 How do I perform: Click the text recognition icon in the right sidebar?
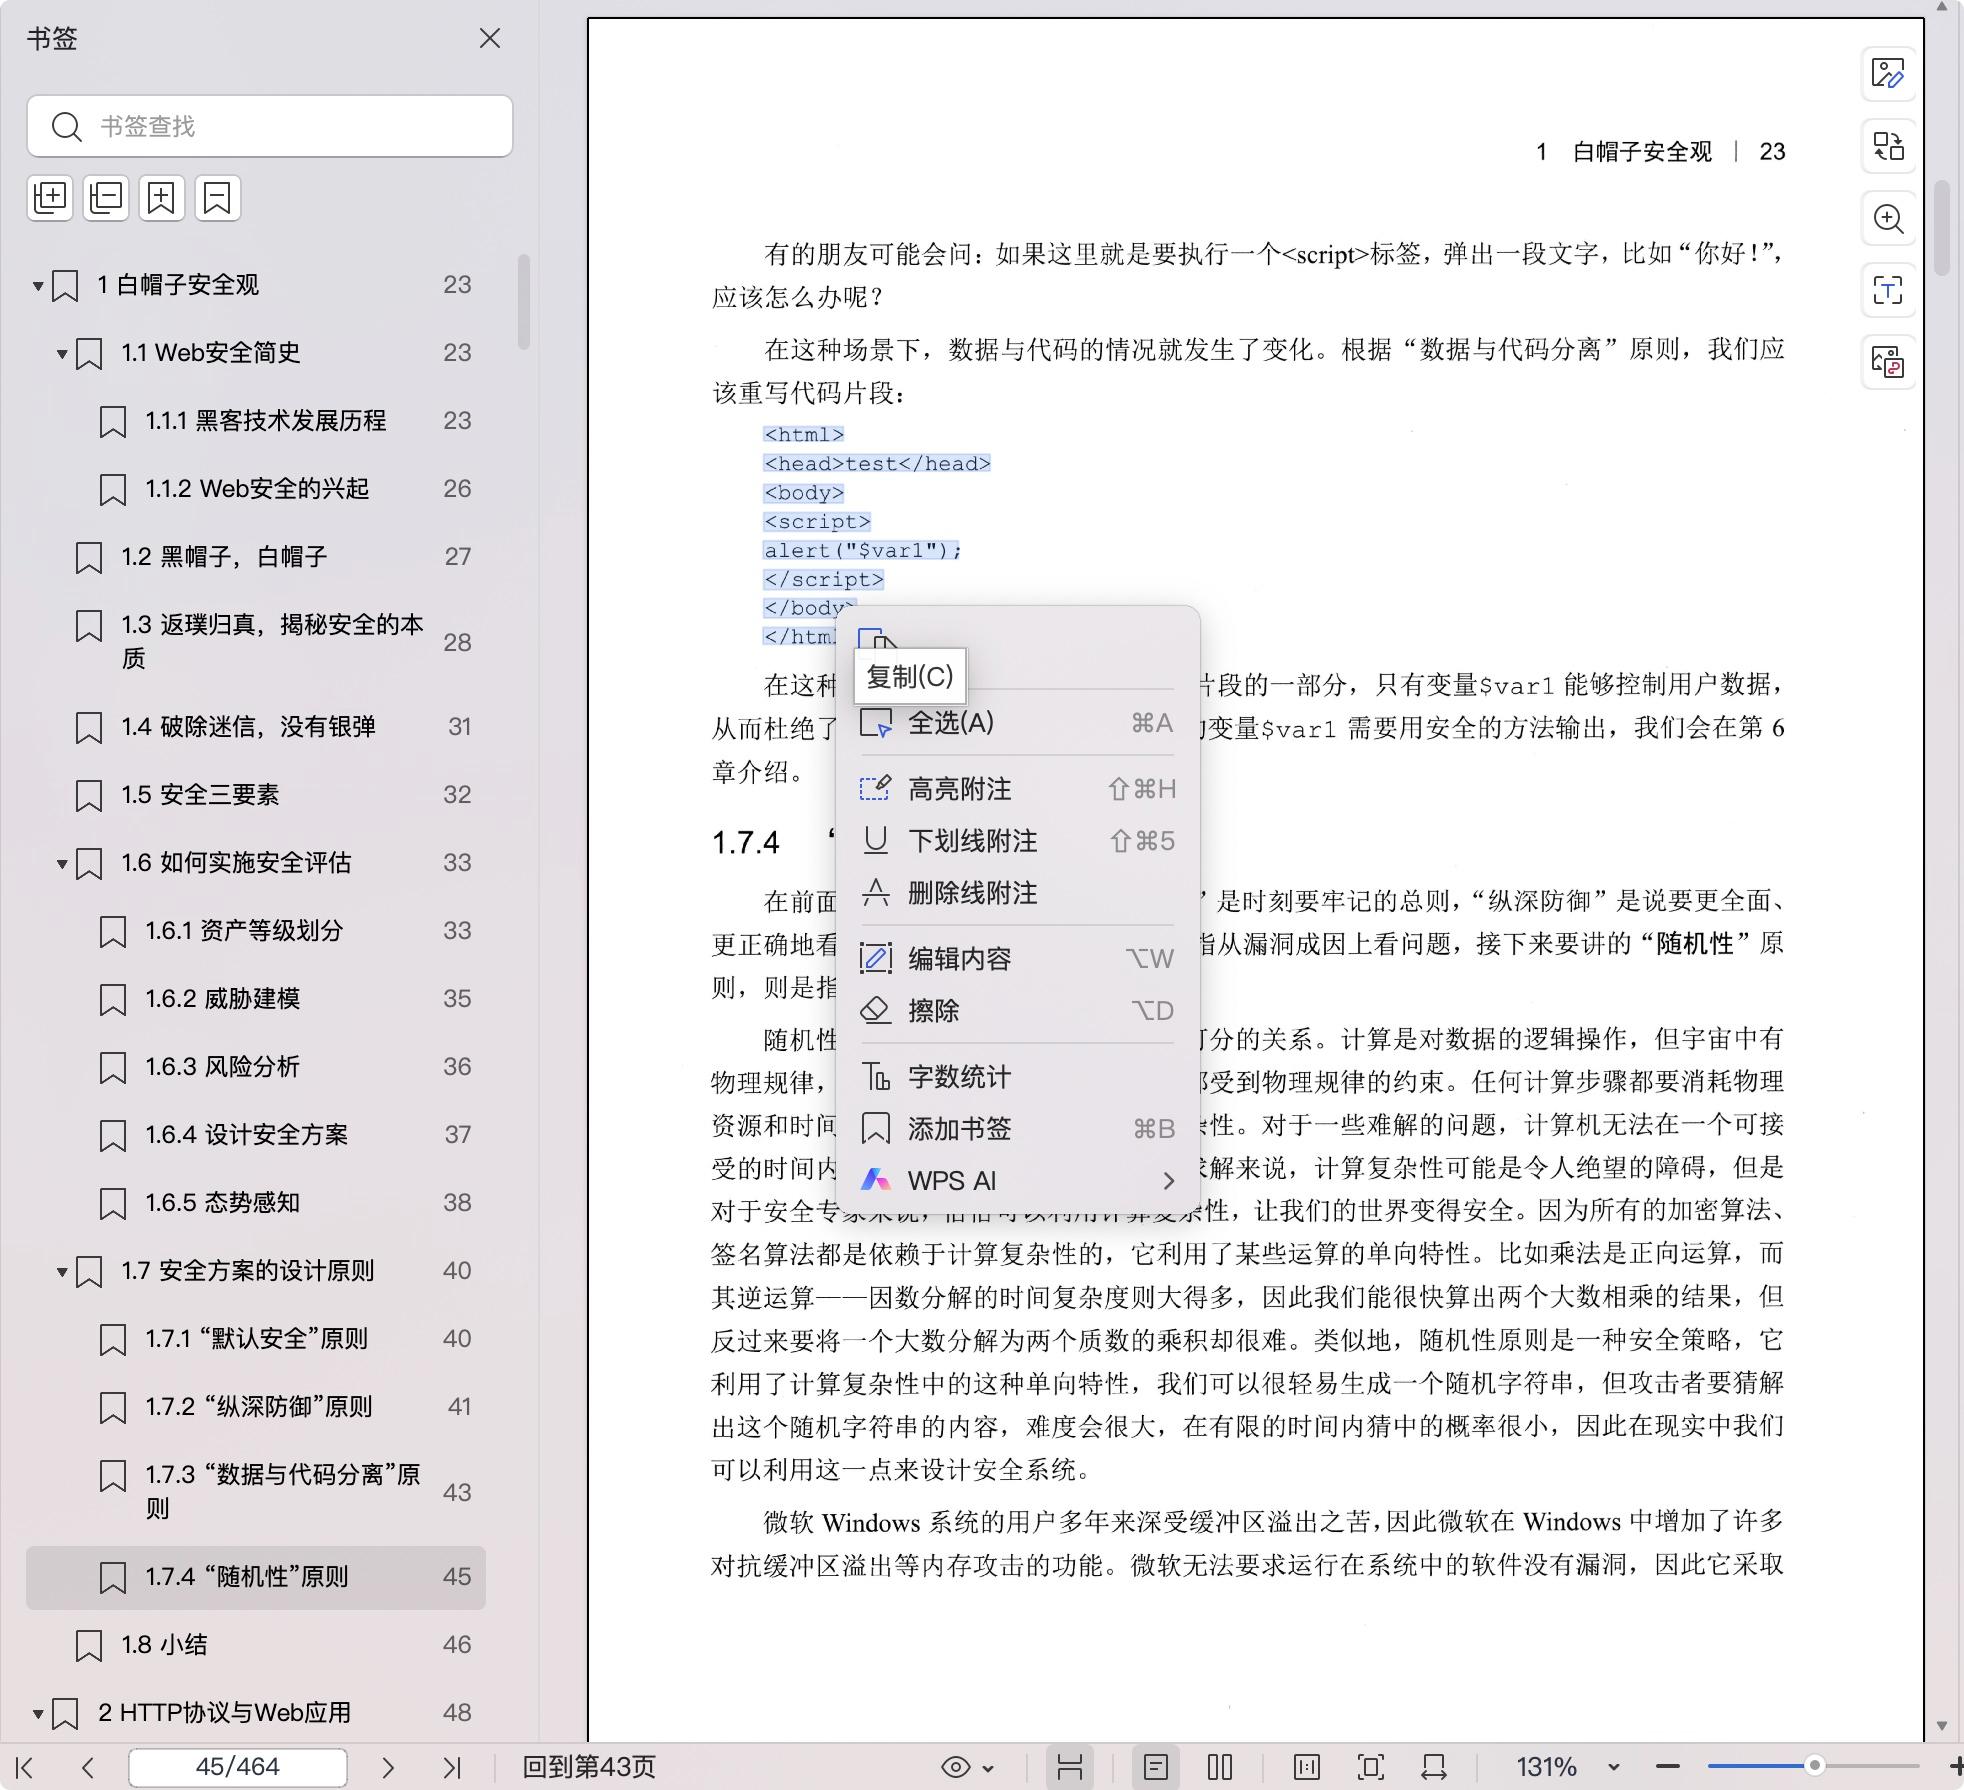point(1888,290)
